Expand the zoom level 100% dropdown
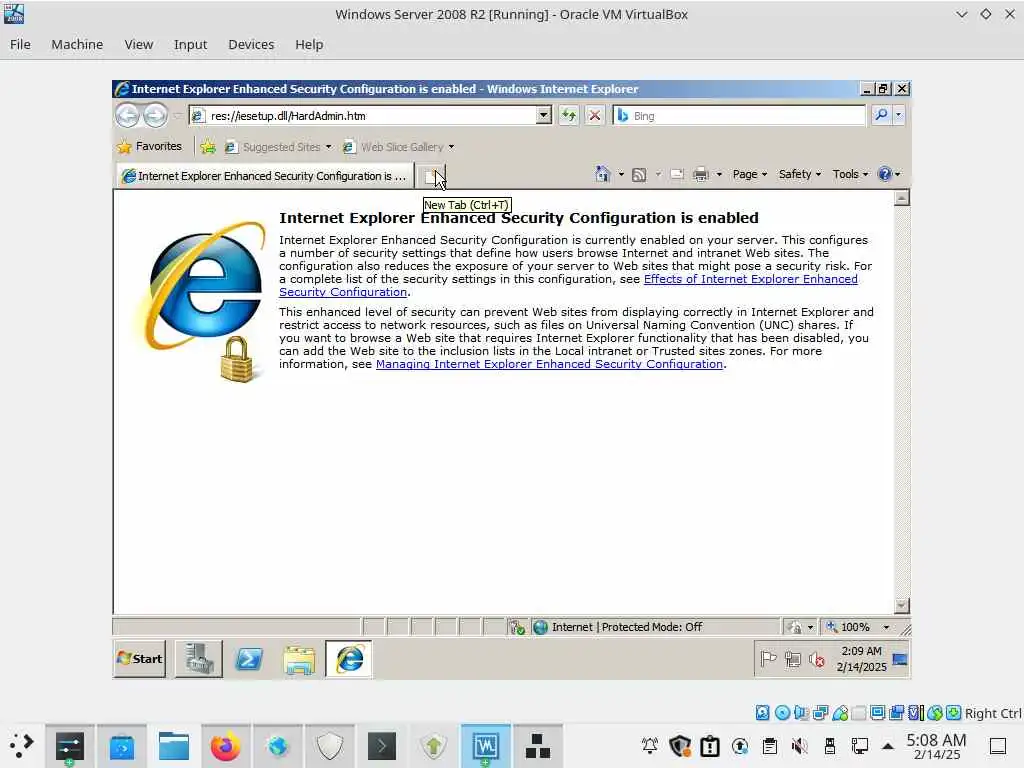 coord(886,627)
